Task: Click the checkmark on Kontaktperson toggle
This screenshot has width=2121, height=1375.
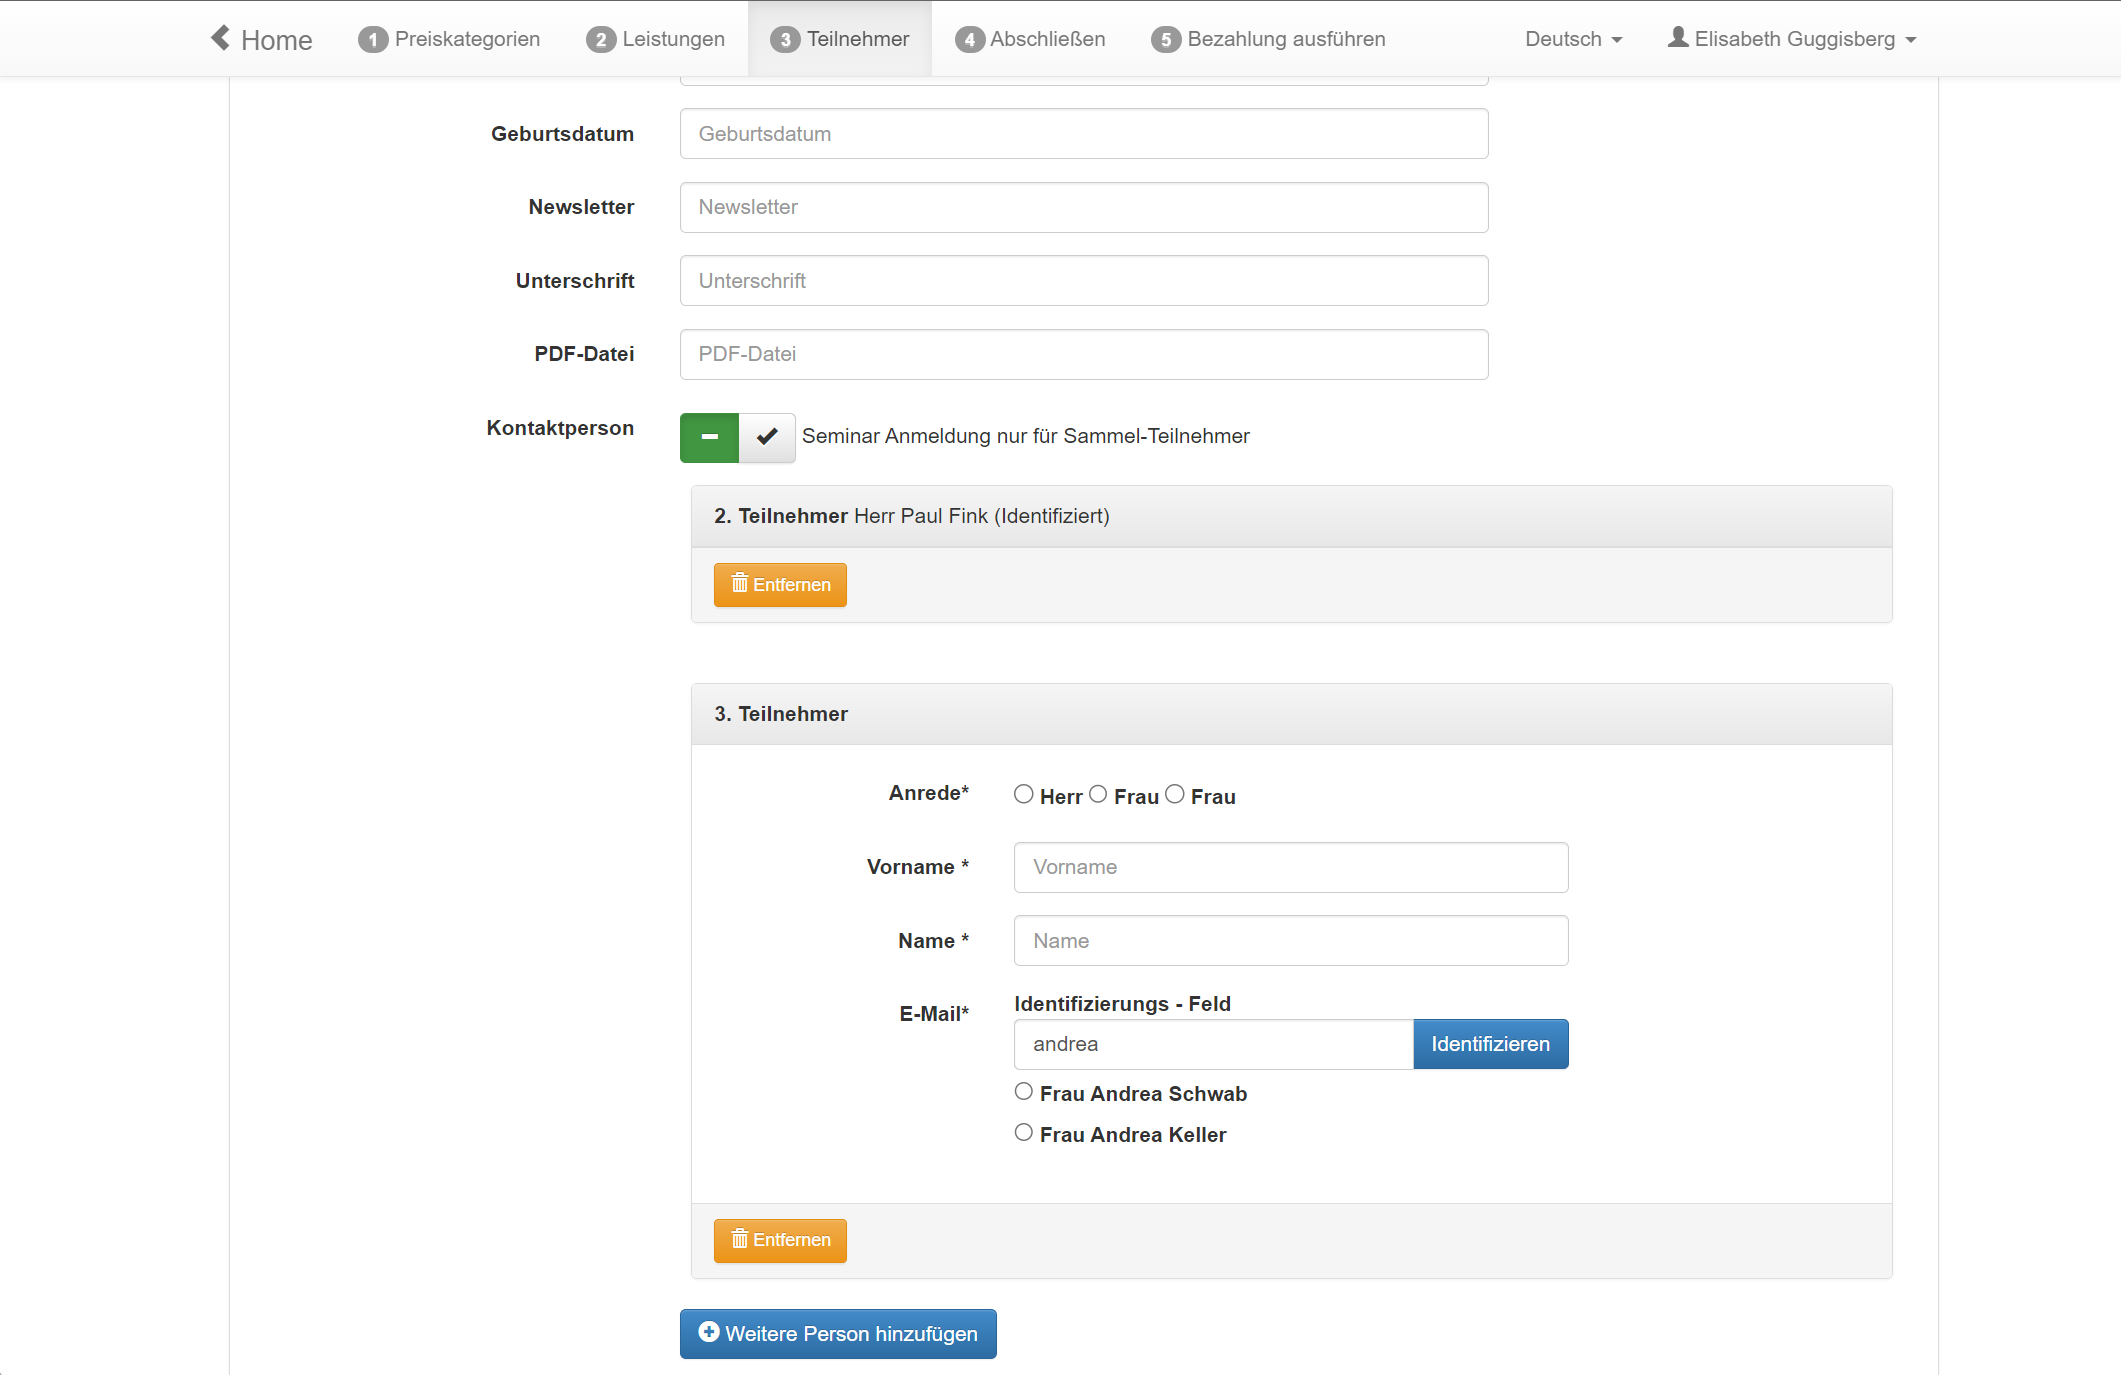Action: 767,437
